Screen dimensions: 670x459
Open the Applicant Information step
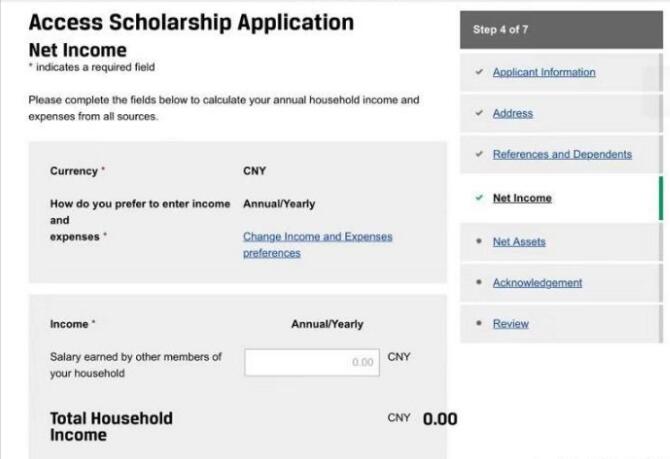[543, 72]
